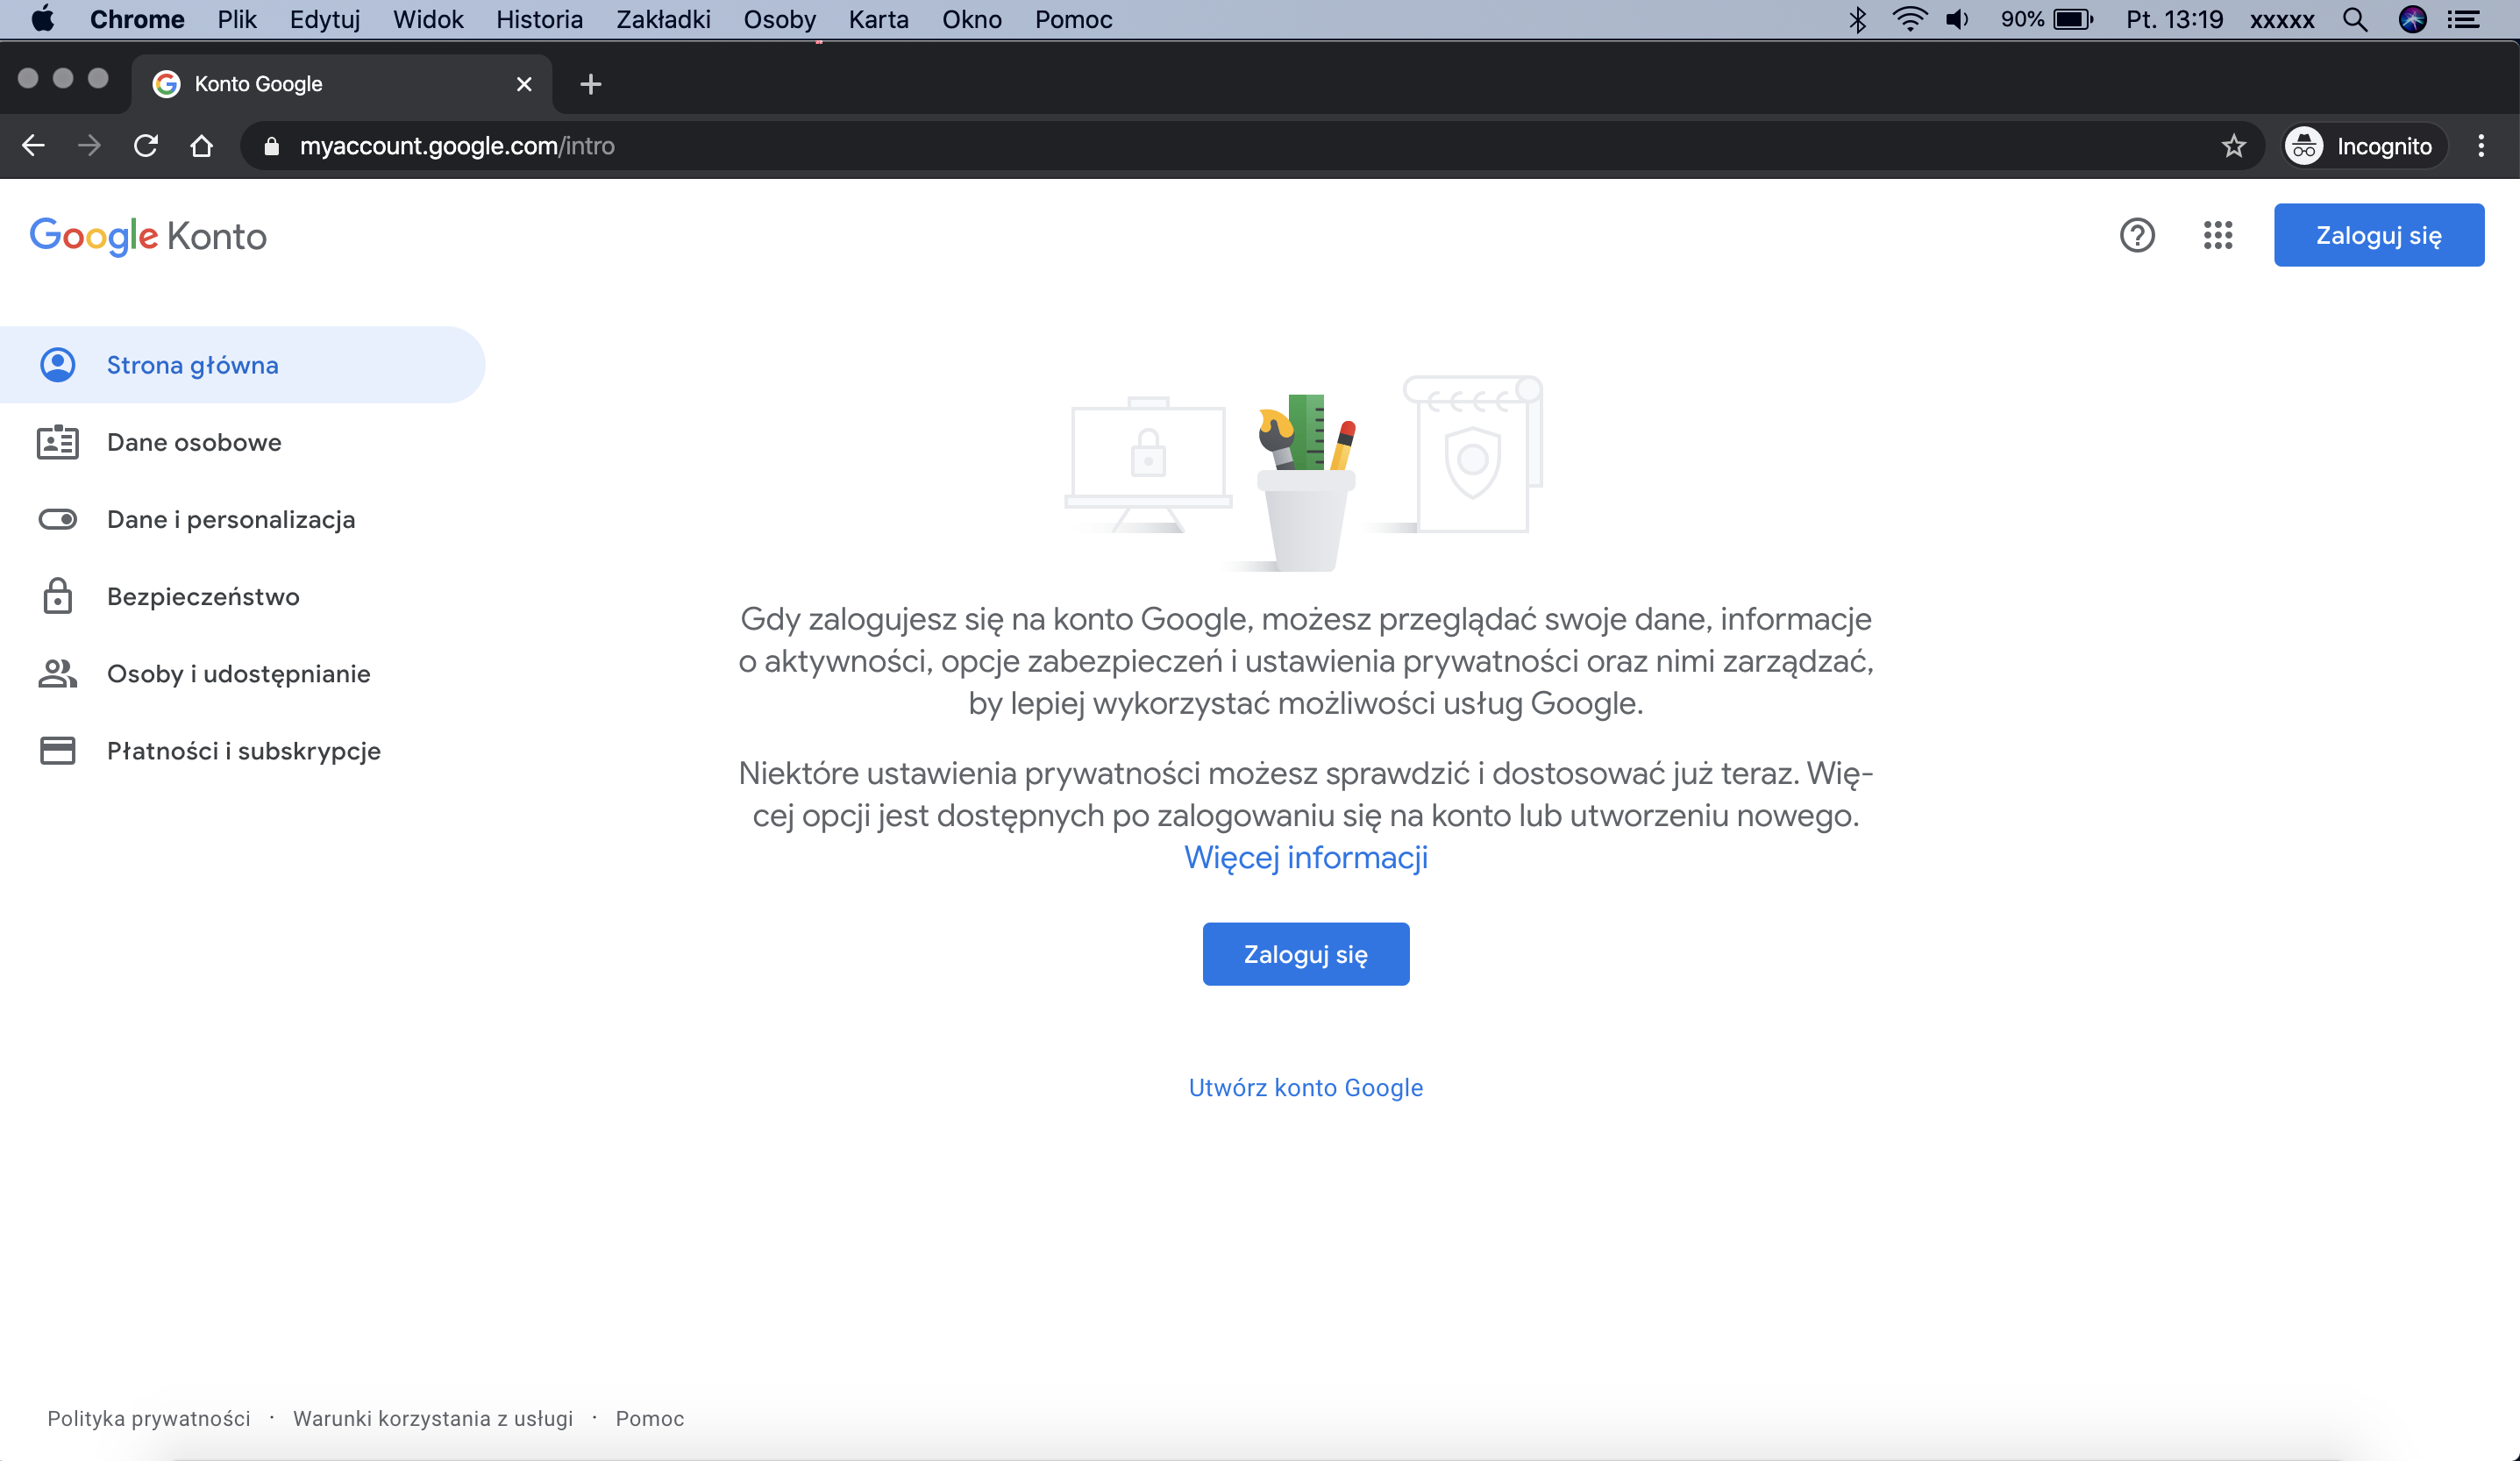Open the Karta menu

point(879,19)
